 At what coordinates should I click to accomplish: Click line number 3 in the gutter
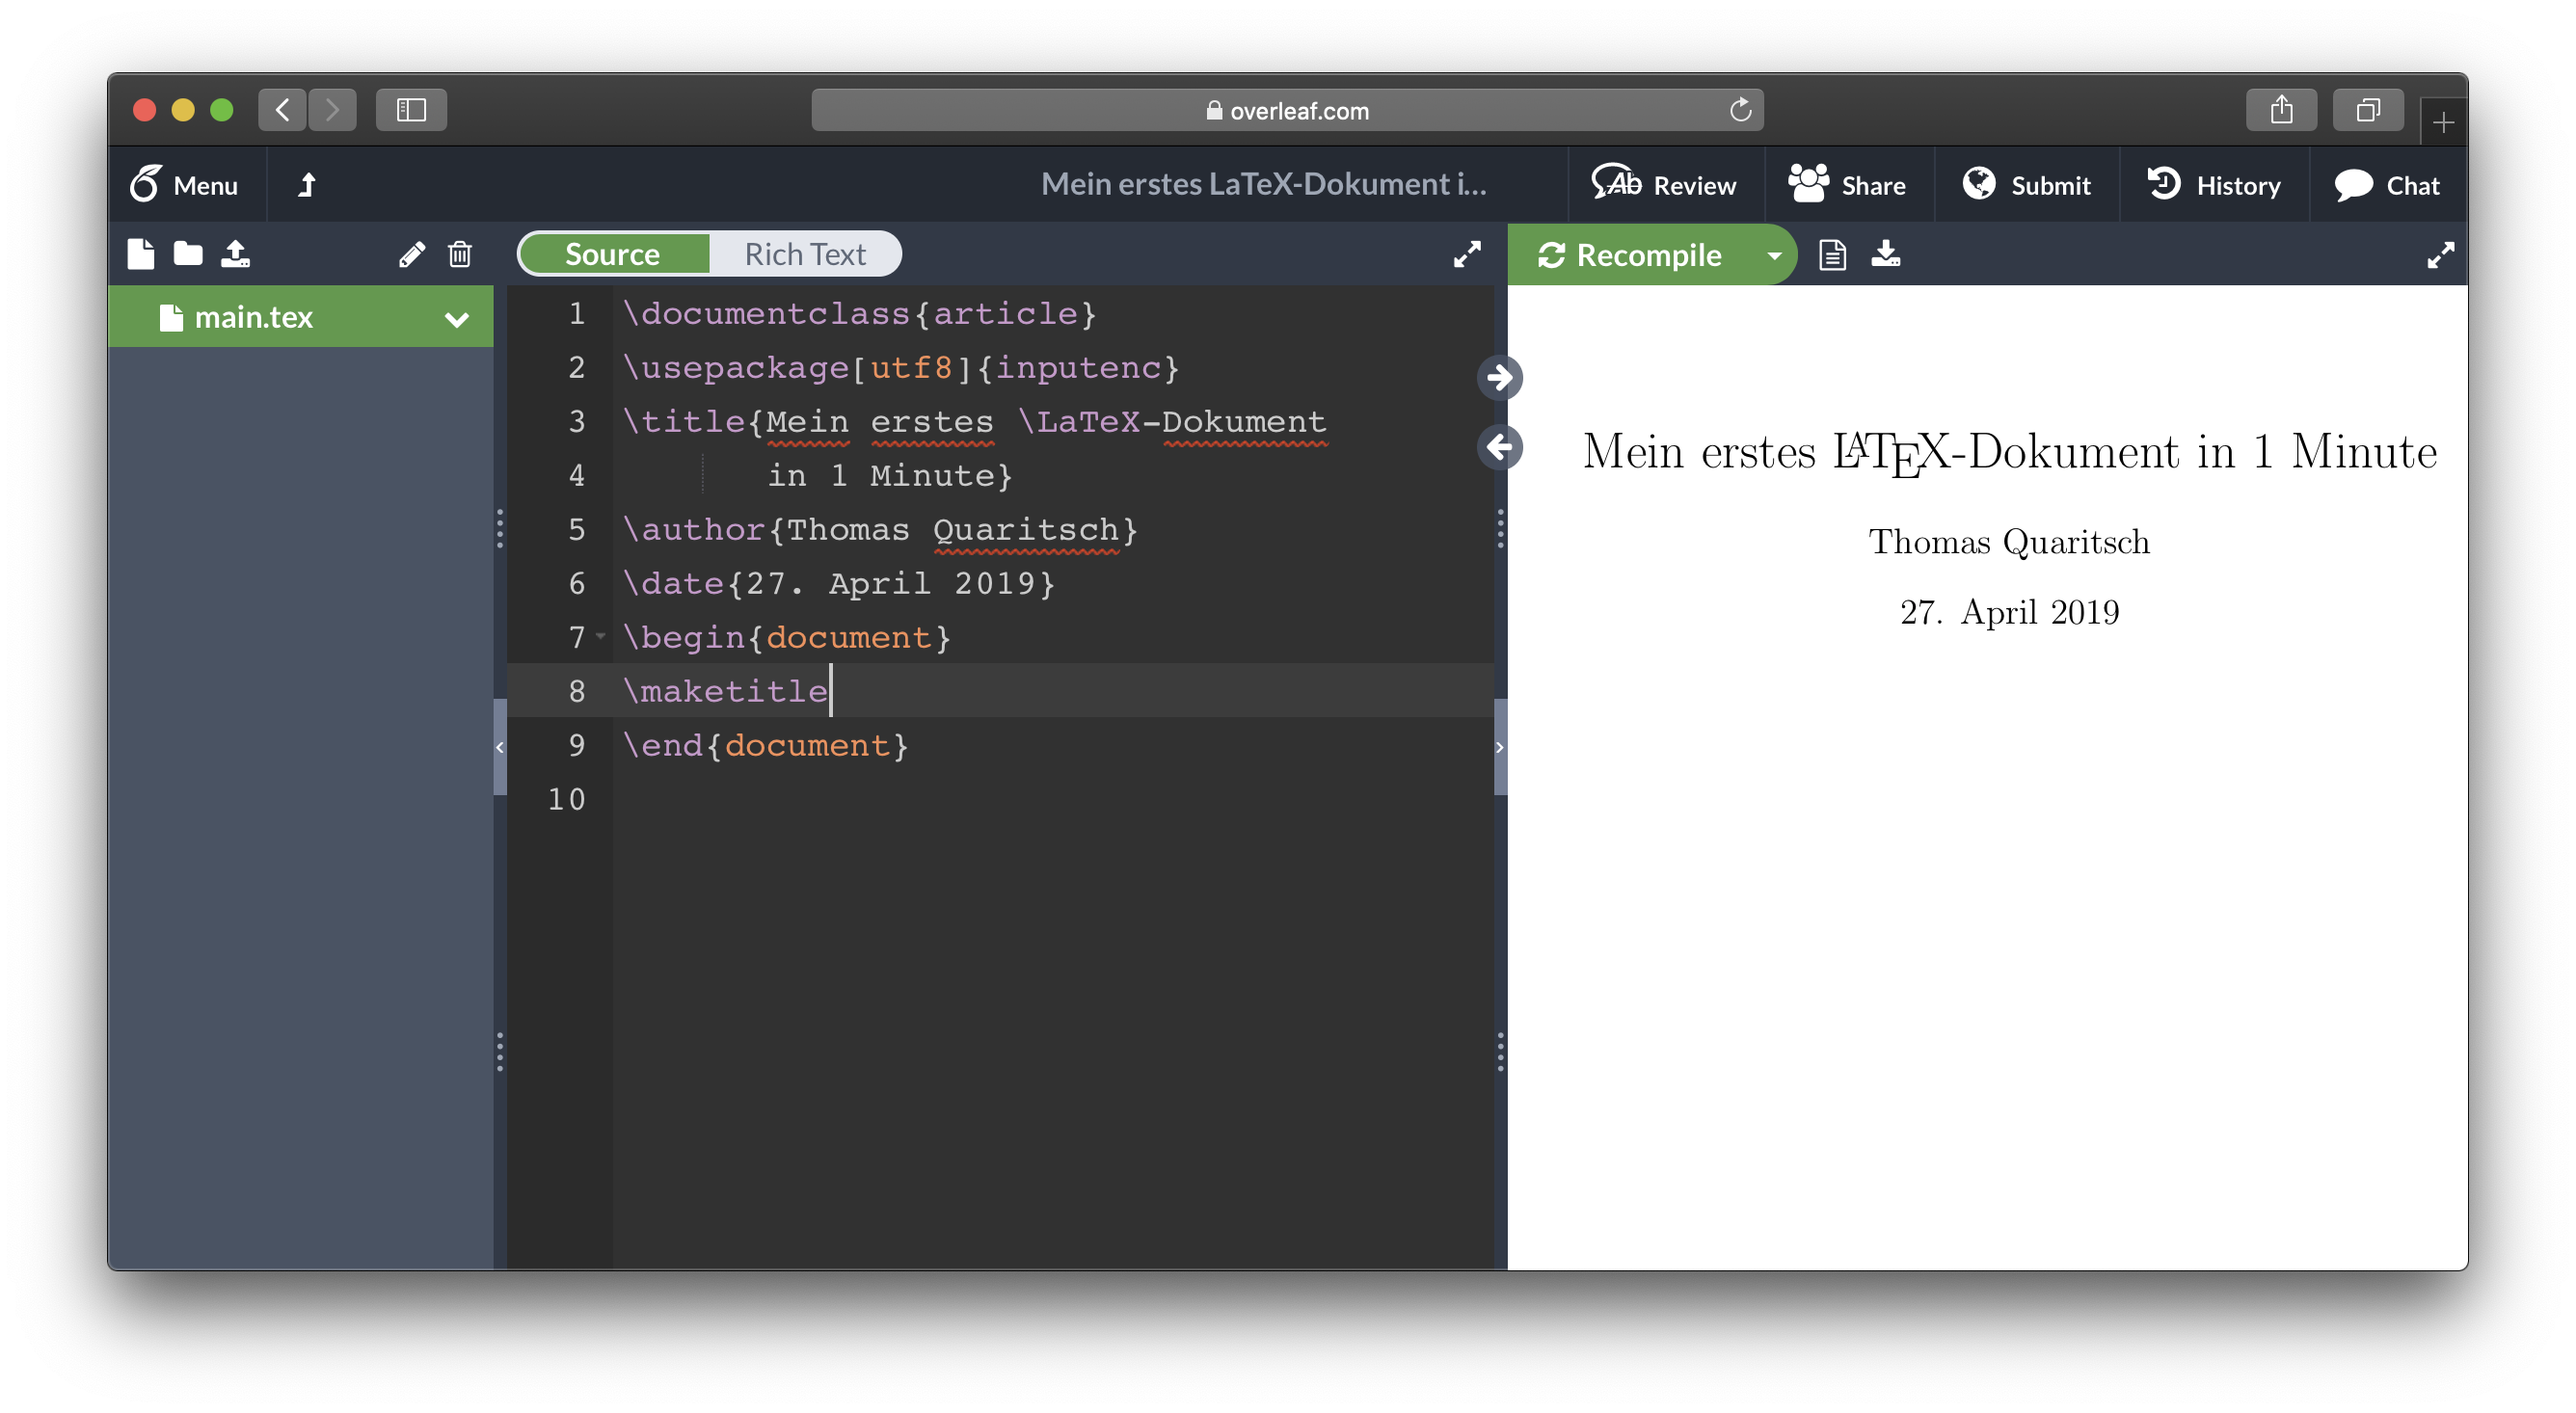577,422
